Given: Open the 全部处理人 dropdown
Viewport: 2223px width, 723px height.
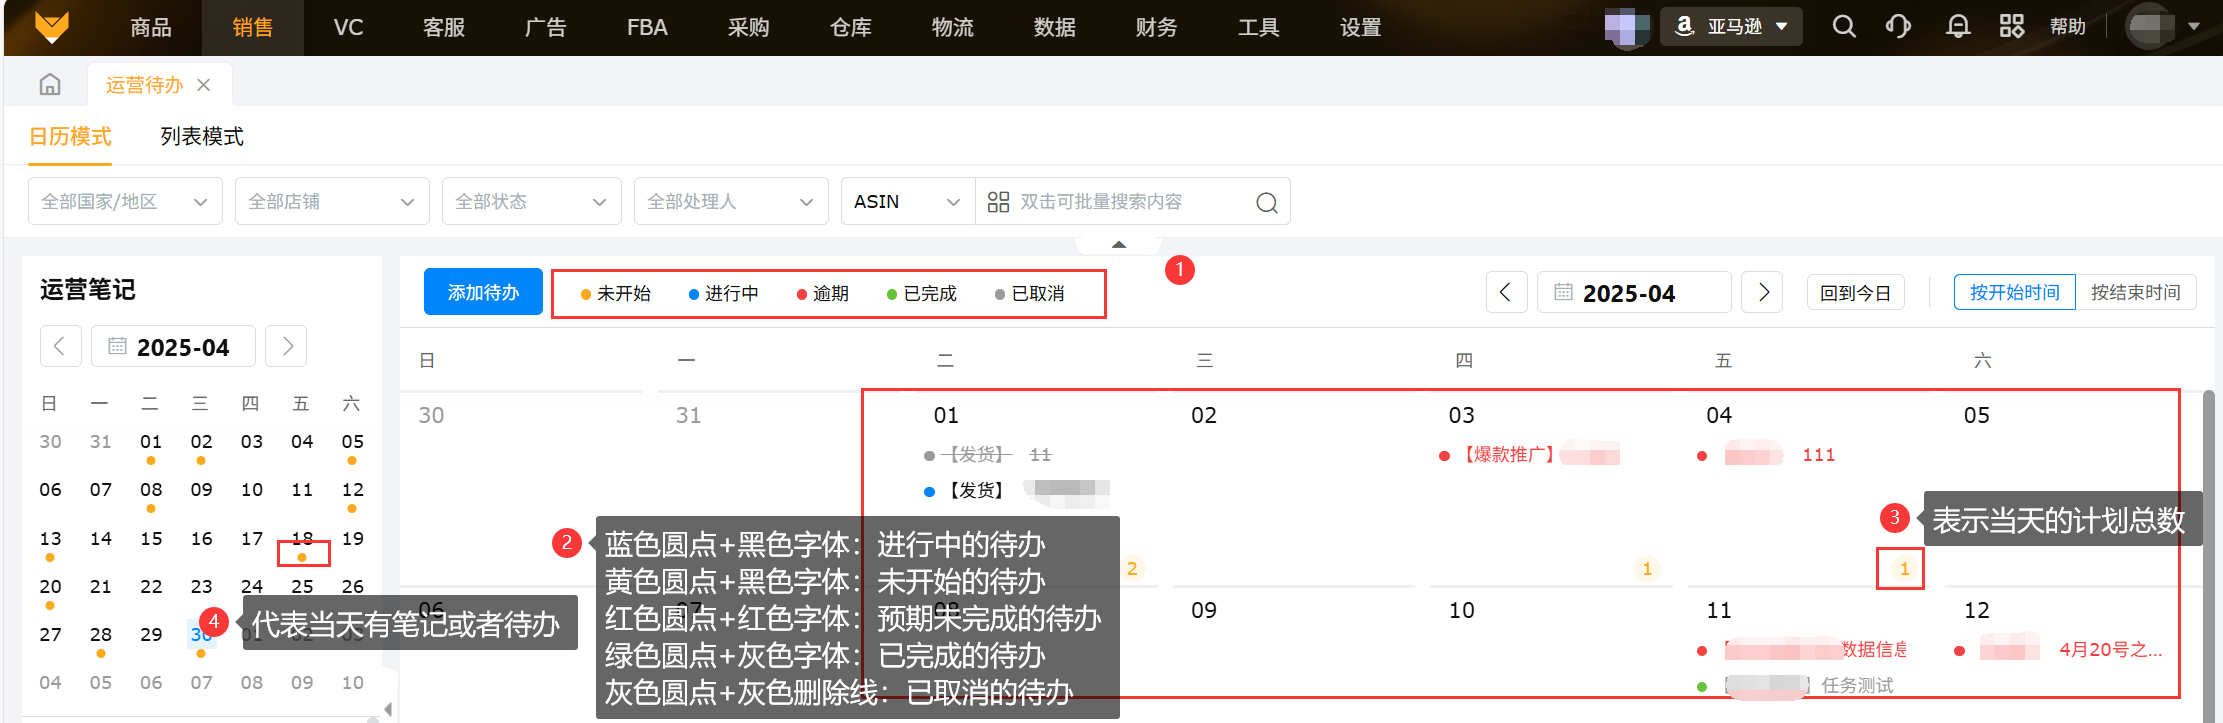Looking at the screenshot, I should pyautogui.click(x=731, y=201).
